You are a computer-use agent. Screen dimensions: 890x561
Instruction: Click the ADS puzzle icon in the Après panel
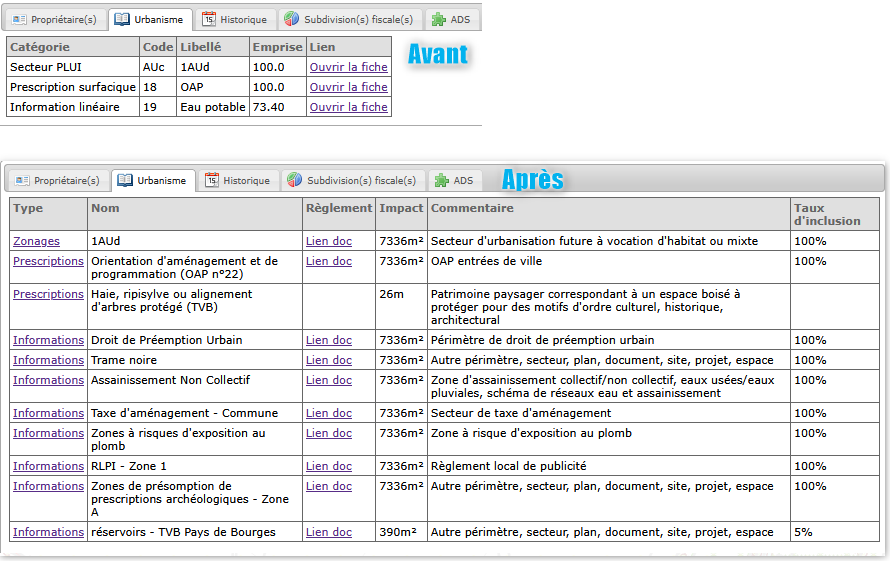(441, 181)
